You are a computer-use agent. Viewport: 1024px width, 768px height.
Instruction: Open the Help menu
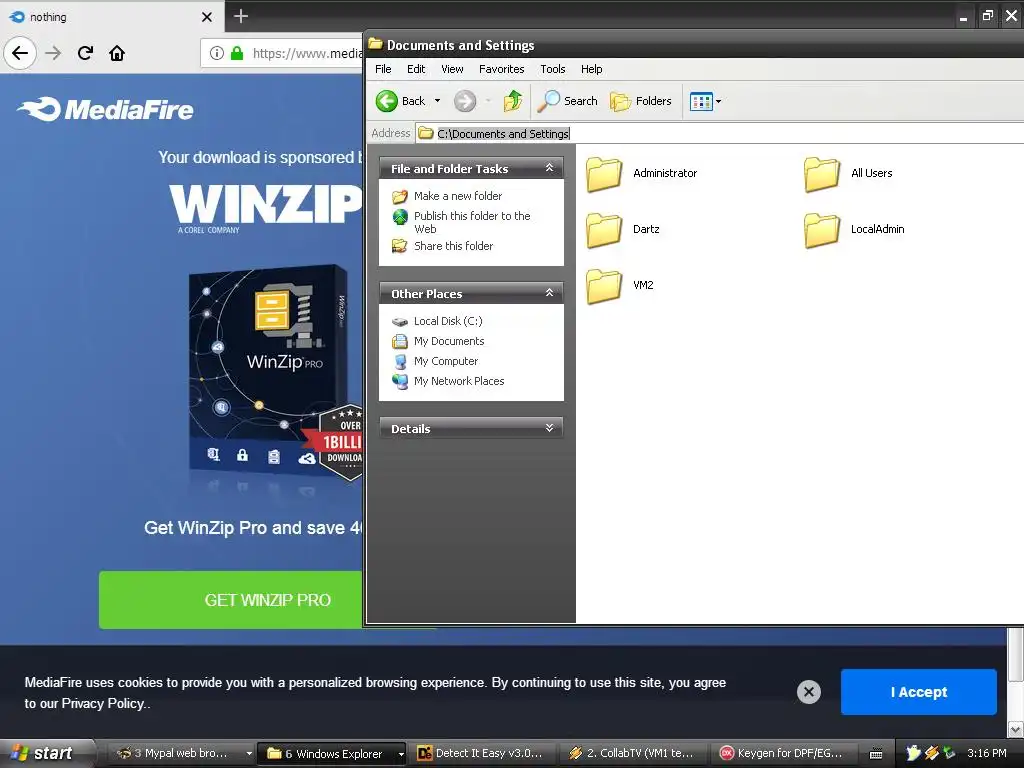coord(592,69)
